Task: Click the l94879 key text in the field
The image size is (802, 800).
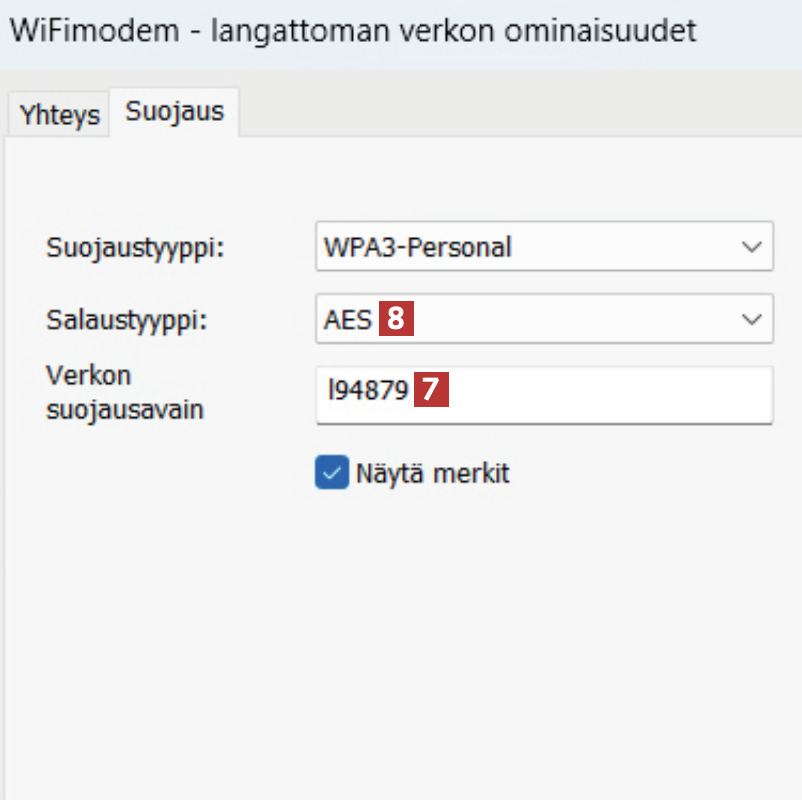Action: [368, 392]
